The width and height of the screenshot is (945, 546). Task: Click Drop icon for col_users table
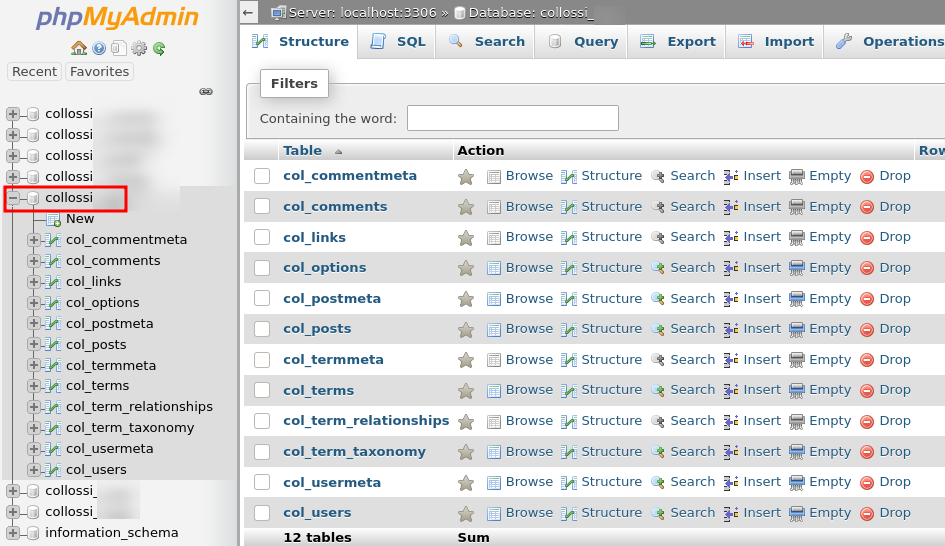click(x=867, y=513)
